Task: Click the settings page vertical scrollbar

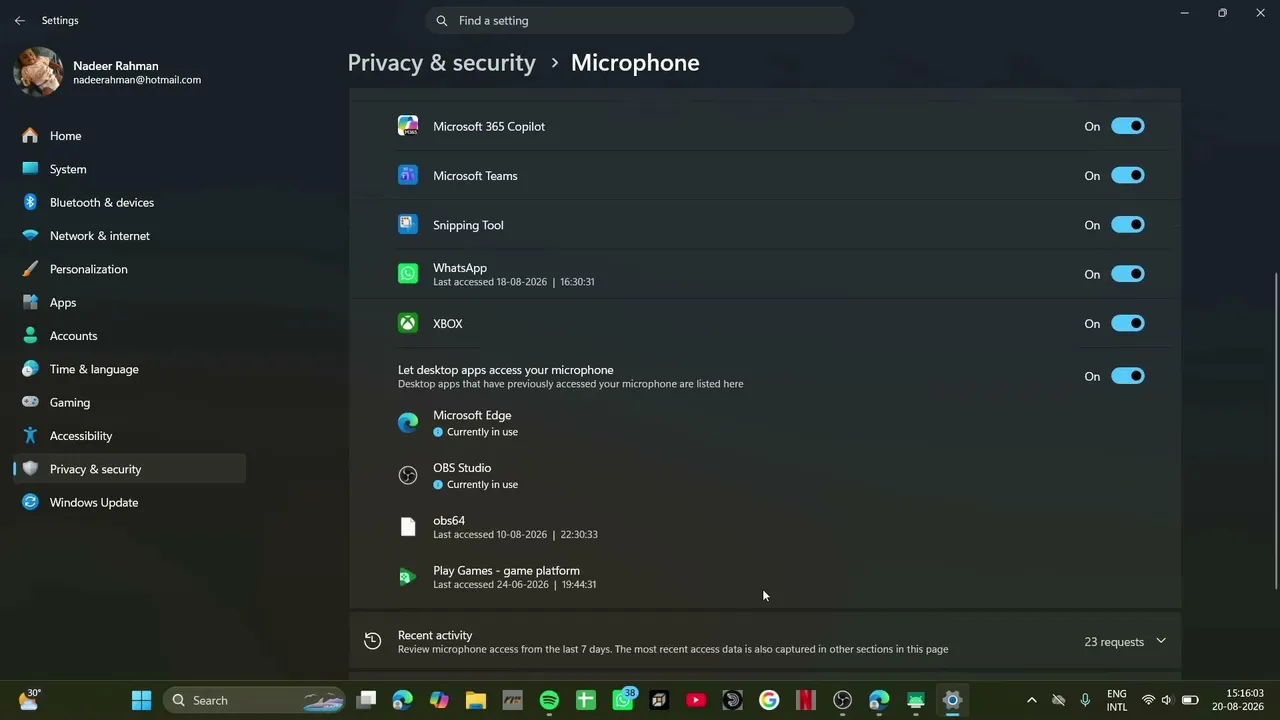Action: pyautogui.click(x=1275, y=431)
